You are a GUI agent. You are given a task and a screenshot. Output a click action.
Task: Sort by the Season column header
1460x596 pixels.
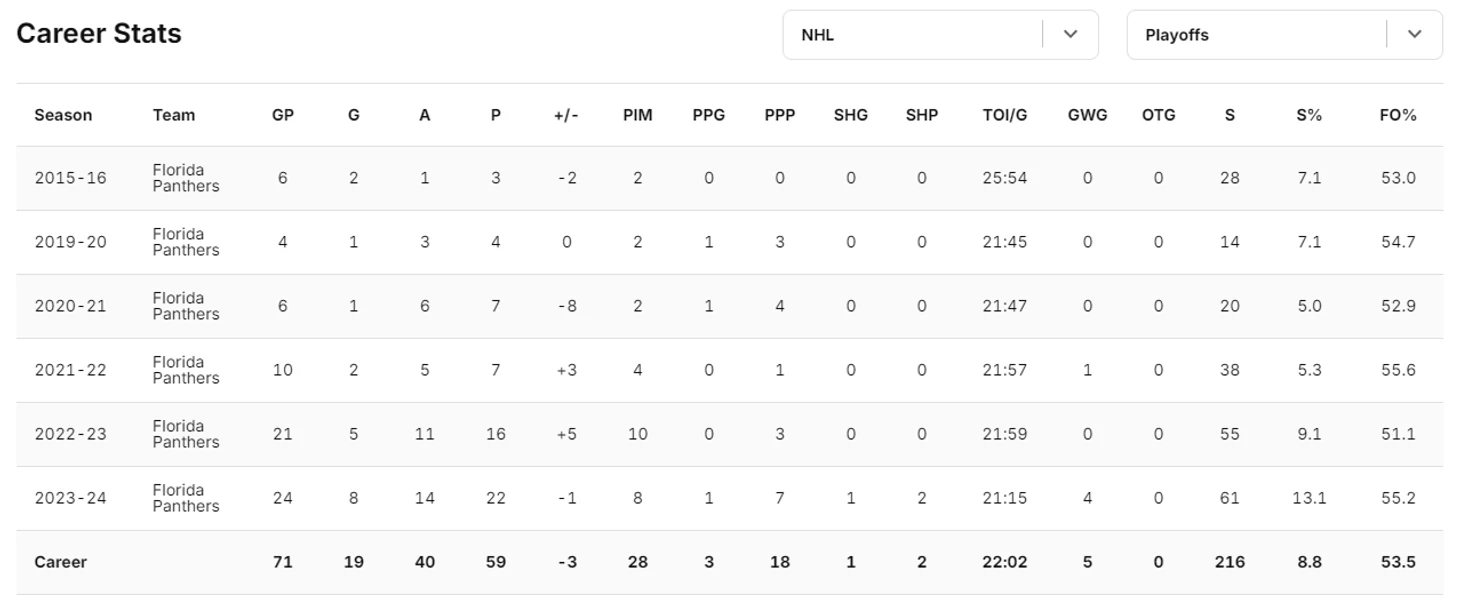click(63, 115)
